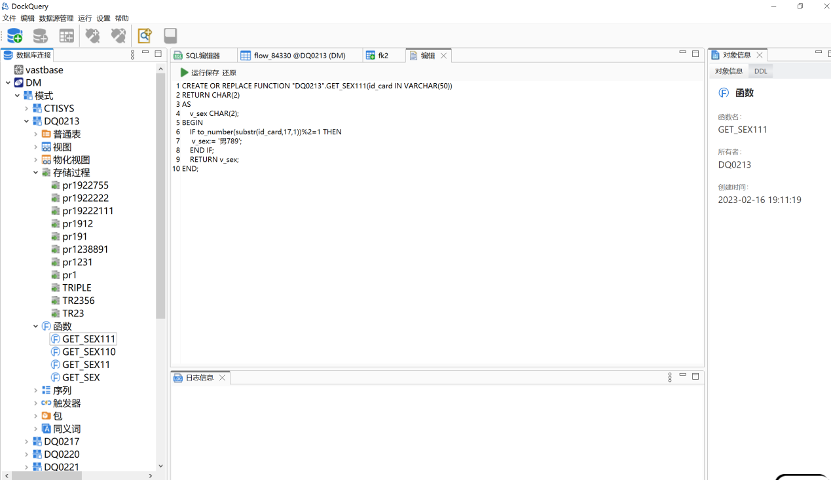Click the GET_SEX110 function icon
The height and width of the screenshot is (480, 832).
pyautogui.click(x=55, y=352)
